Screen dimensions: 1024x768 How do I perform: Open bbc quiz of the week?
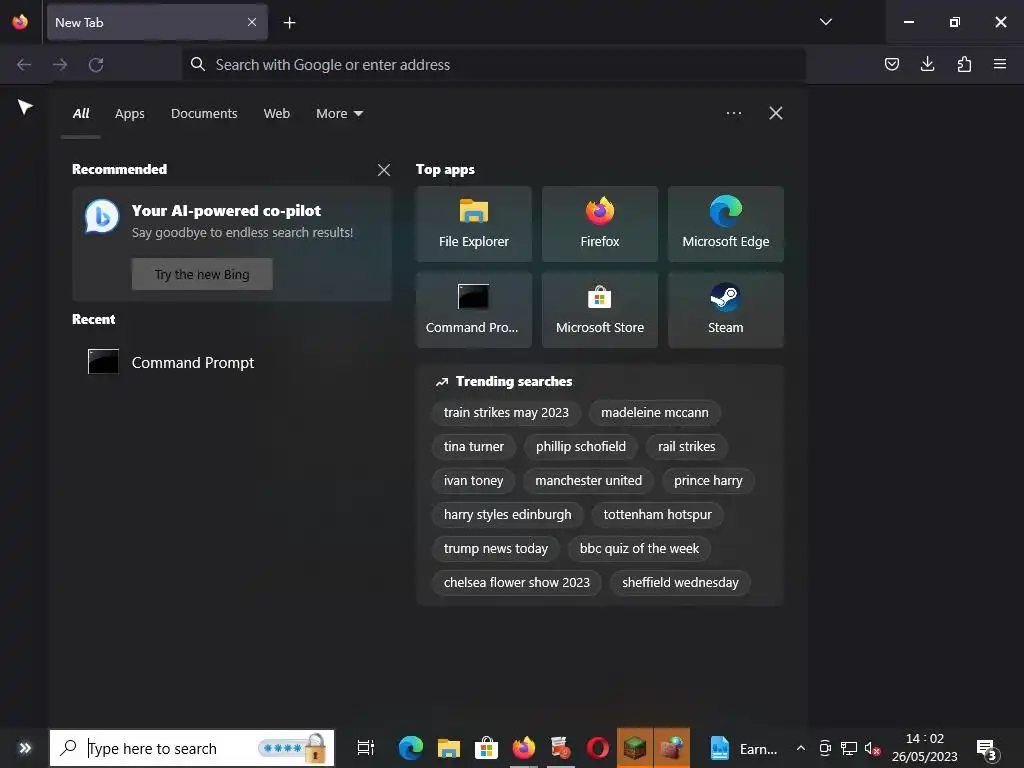639,549
